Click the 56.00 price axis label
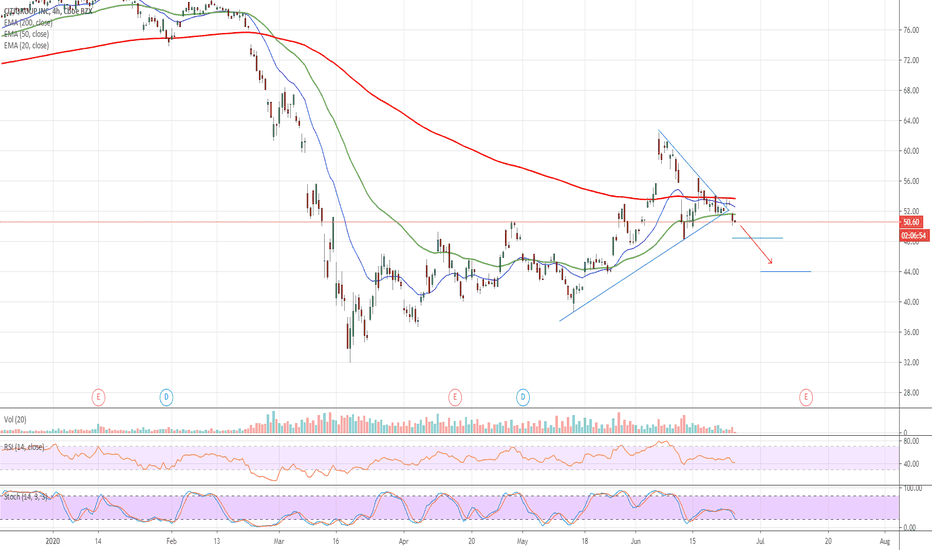 pyautogui.click(x=911, y=181)
